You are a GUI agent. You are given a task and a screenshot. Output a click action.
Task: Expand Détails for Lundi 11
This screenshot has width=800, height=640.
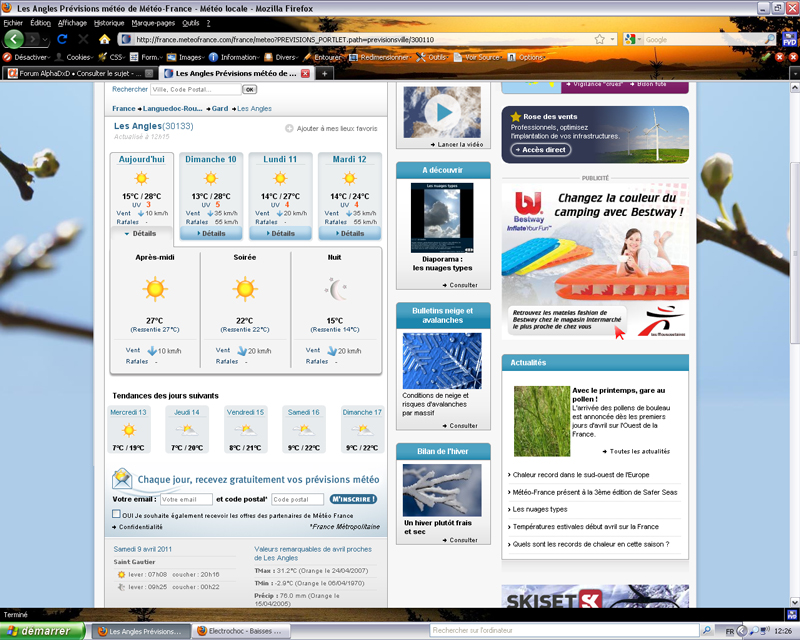tap(280, 233)
